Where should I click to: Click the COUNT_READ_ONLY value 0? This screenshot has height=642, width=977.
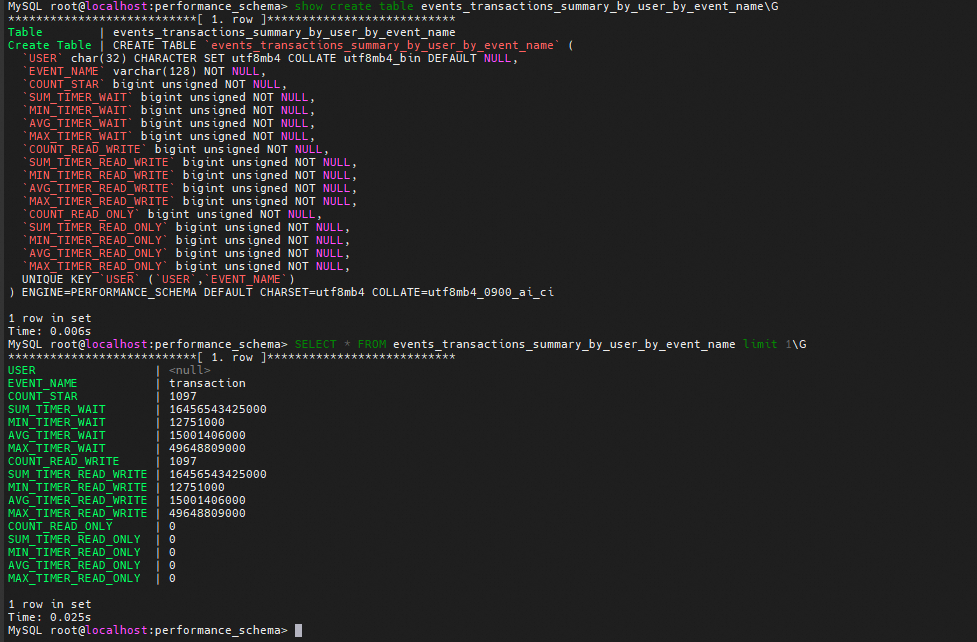pos(173,527)
